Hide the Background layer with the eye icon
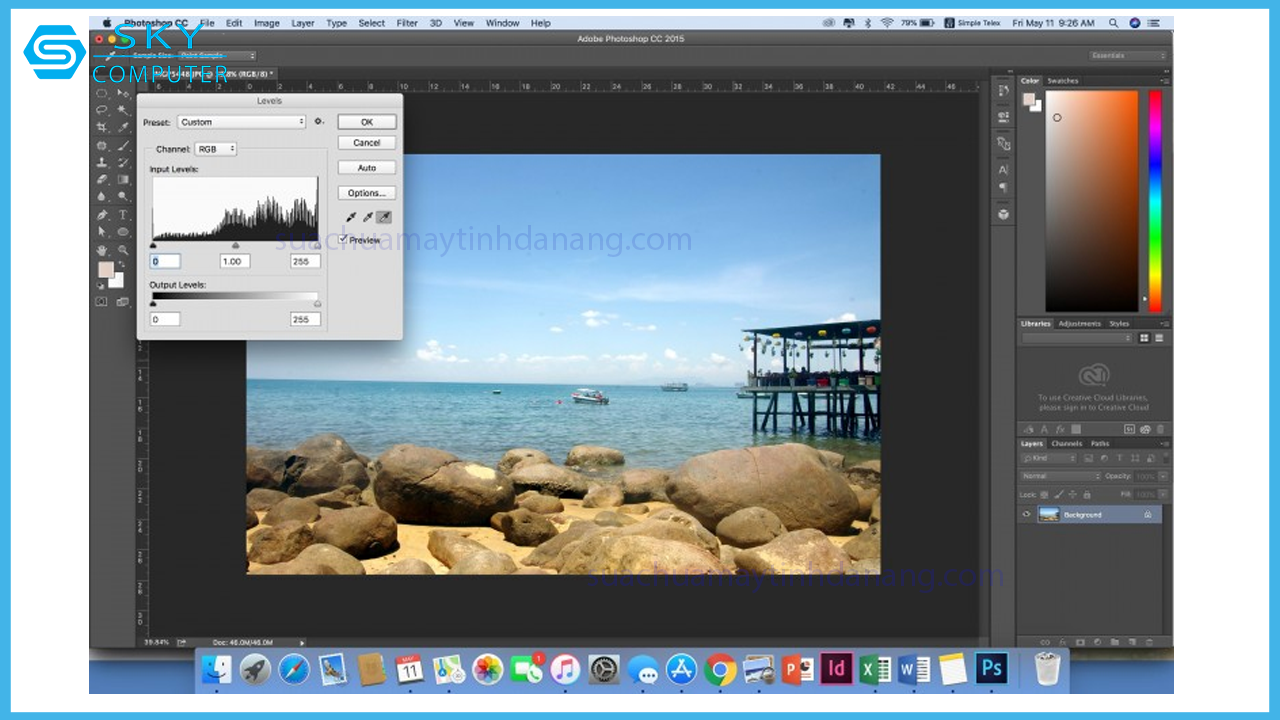1280x720 pixels. (x=1026, y=515)
